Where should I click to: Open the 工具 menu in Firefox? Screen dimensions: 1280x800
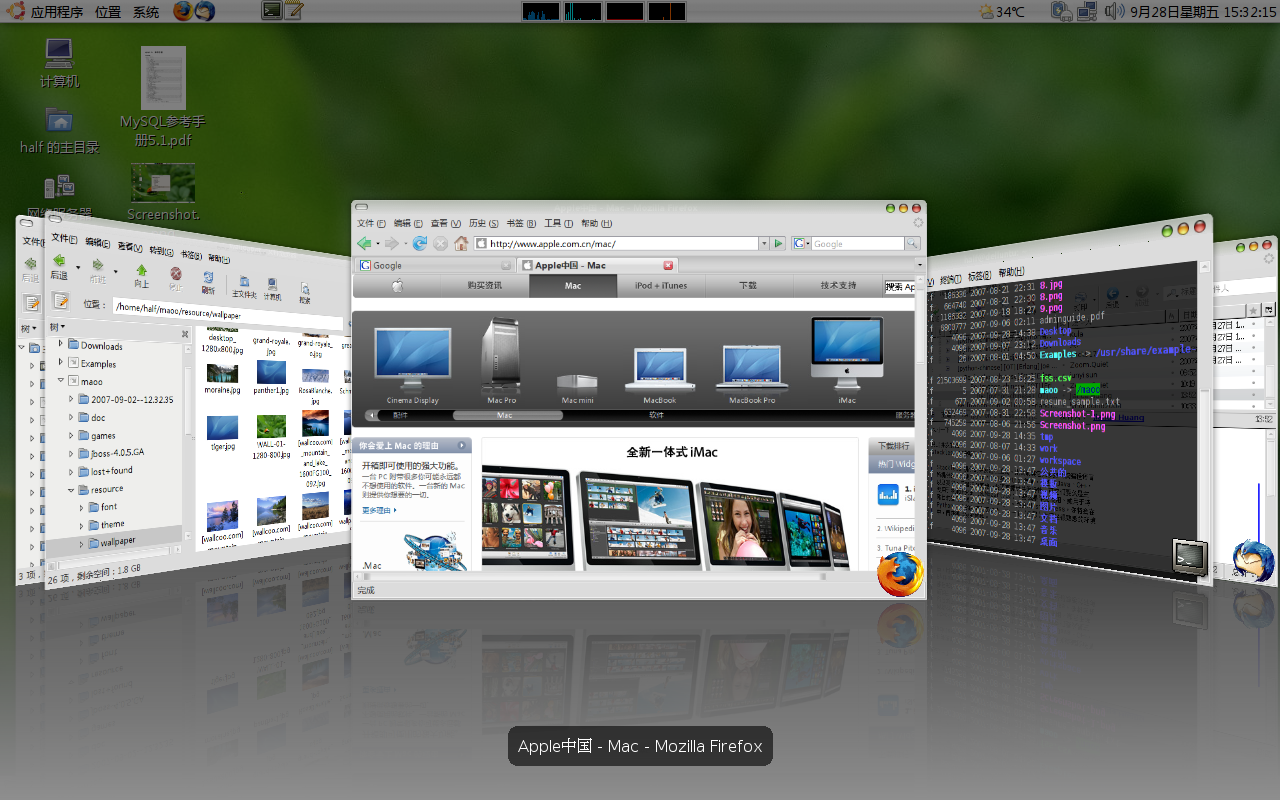point(557,223)
